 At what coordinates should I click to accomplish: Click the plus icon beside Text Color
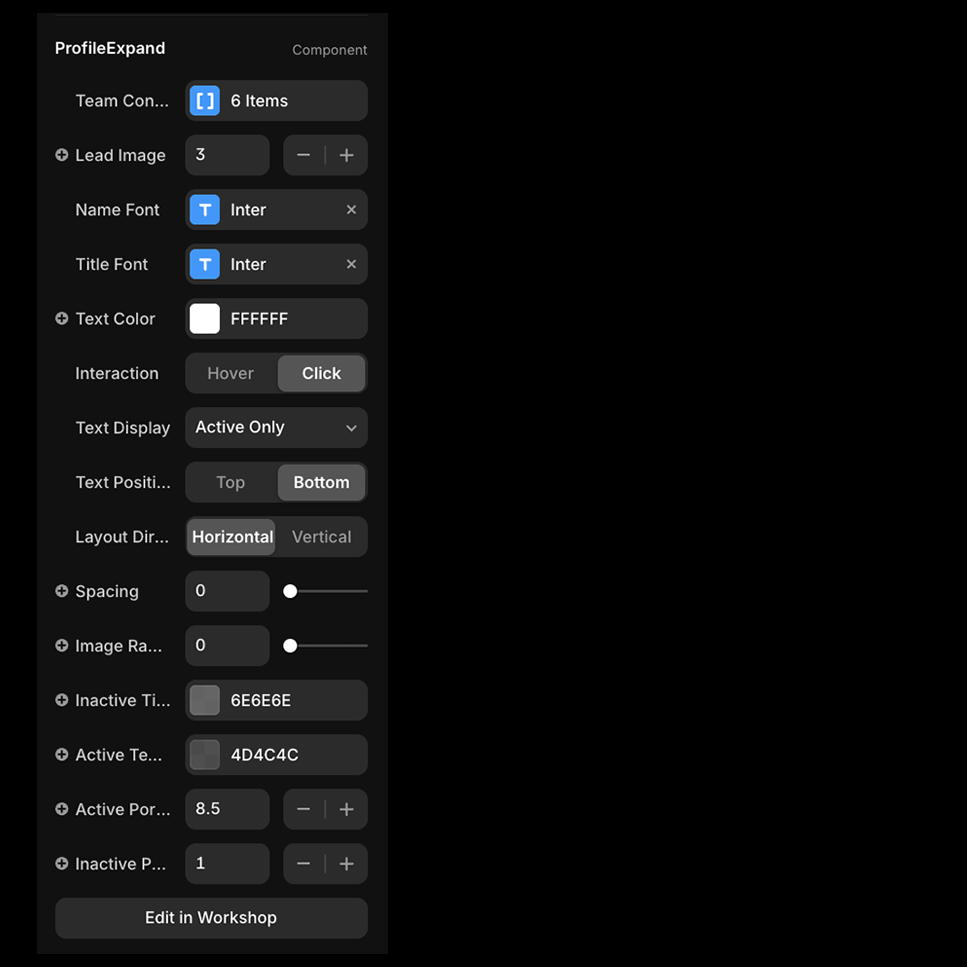61,318
